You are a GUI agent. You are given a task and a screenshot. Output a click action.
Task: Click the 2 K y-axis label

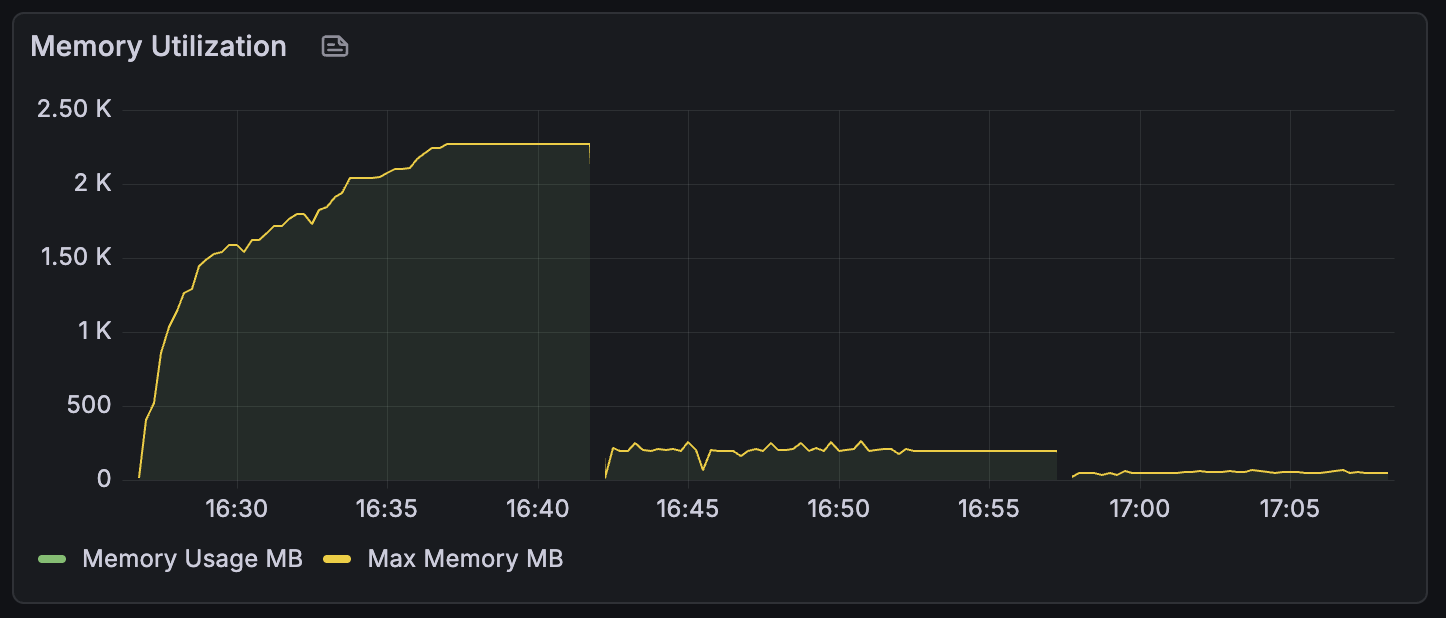click(92, 183)
